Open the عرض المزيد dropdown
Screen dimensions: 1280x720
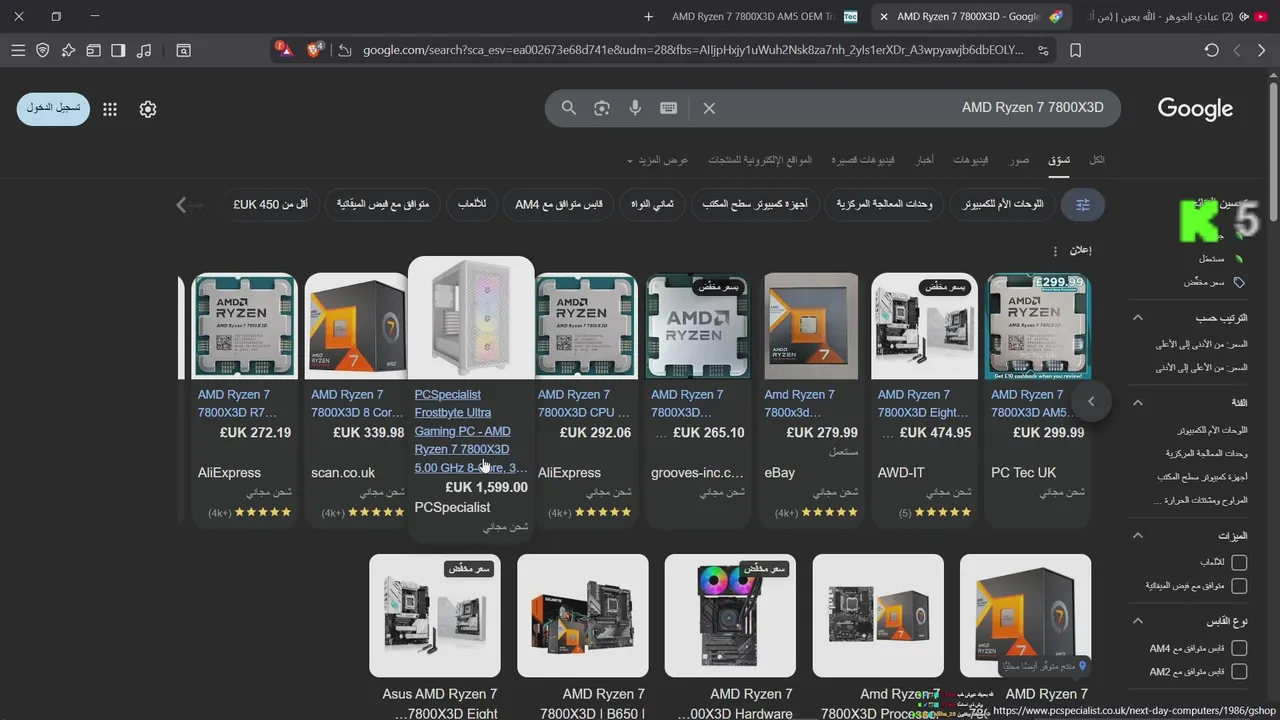pyautogui.click(x=658, y=160)
